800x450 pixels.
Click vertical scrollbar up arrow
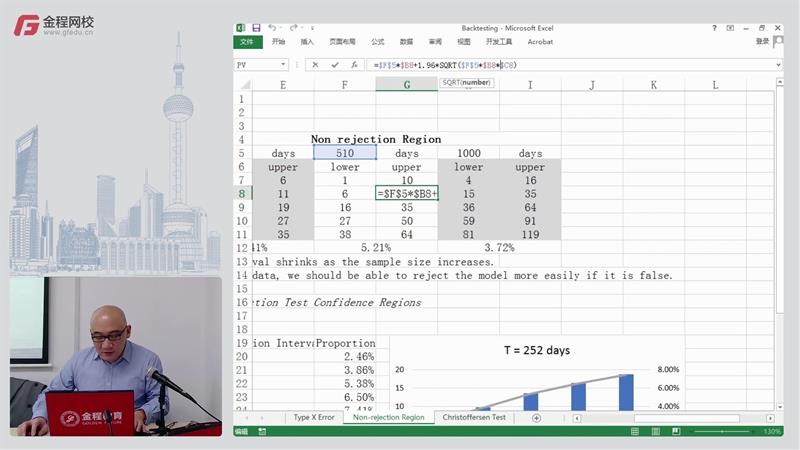pos(780,82)
